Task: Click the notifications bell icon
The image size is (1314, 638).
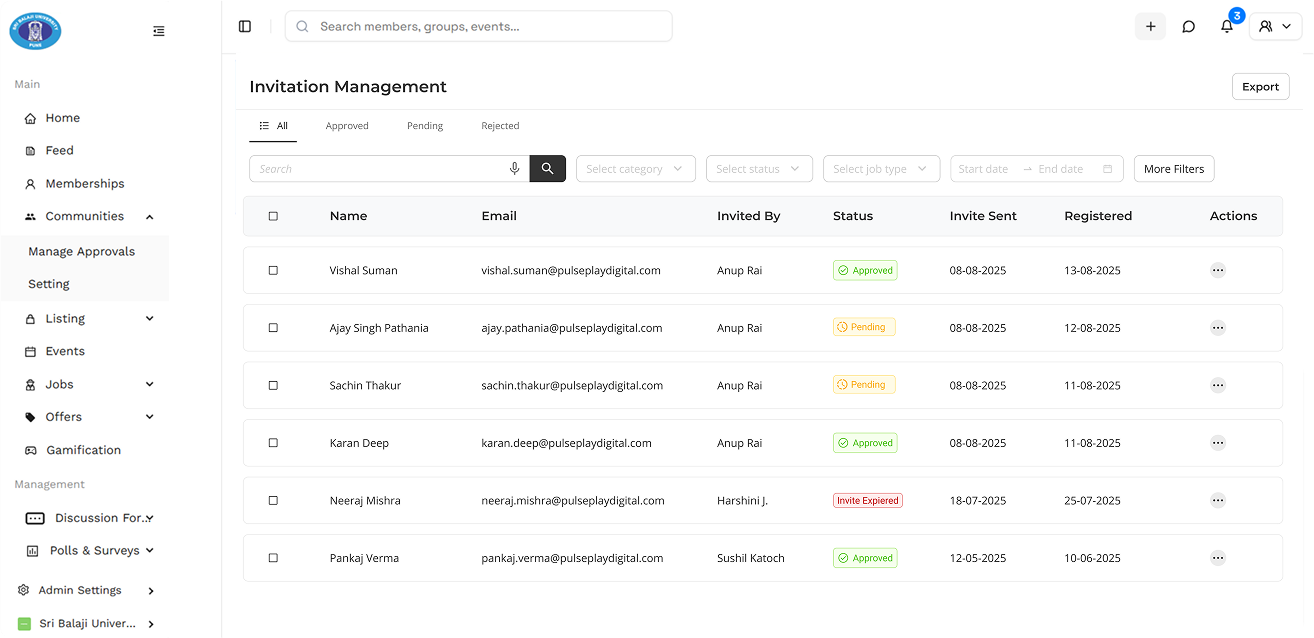Action: [x=1227, y=27]
